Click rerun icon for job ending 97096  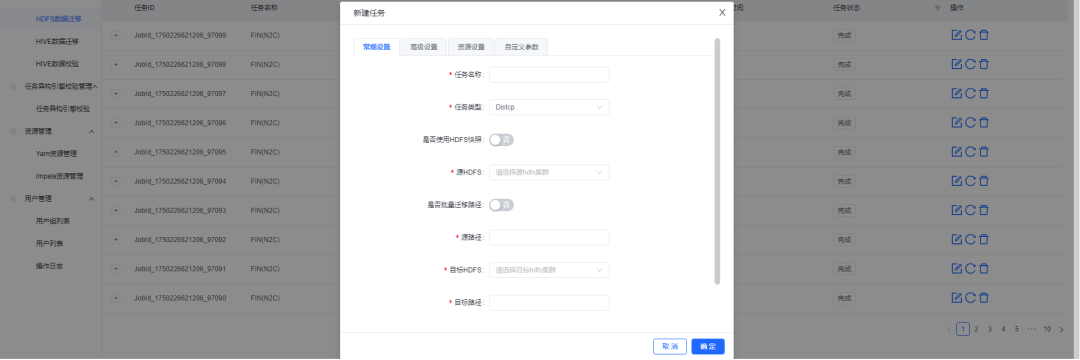[x=970, y=123]
